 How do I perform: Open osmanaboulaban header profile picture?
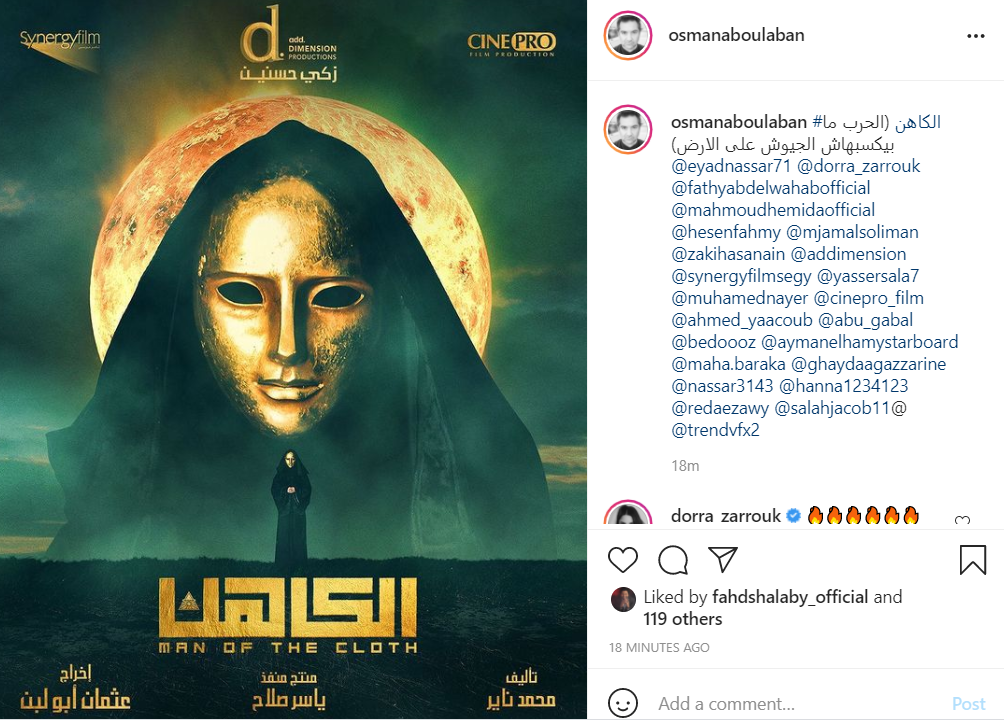(628, 35)
